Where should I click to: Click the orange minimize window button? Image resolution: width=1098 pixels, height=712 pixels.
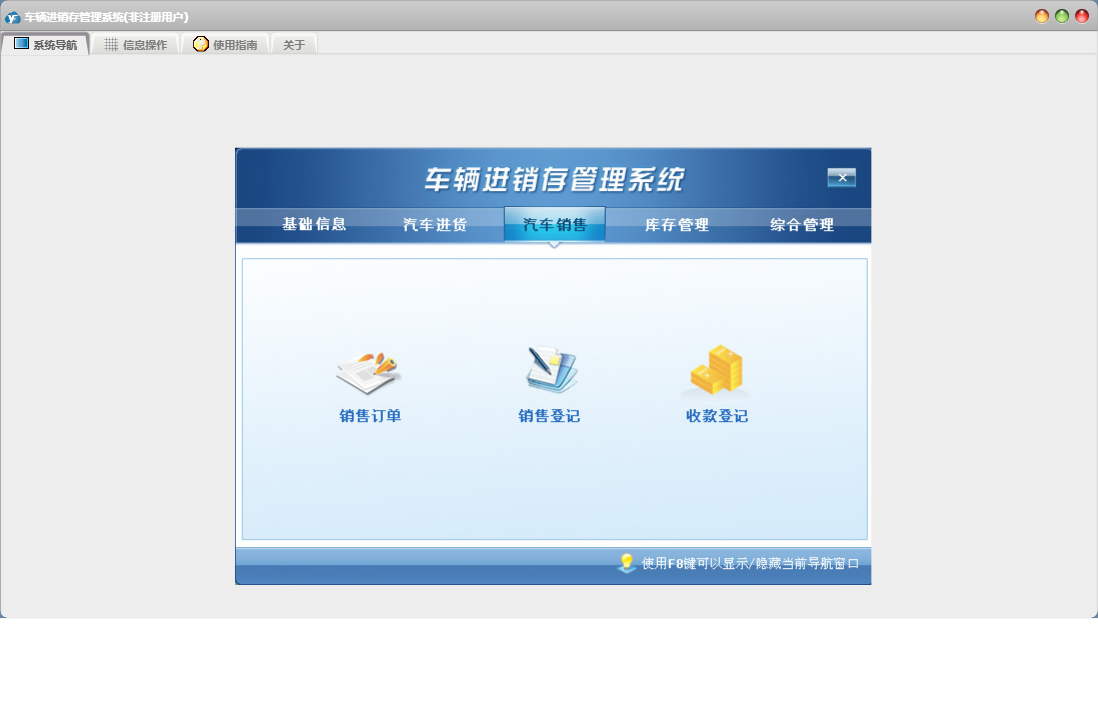[1041, 16]
